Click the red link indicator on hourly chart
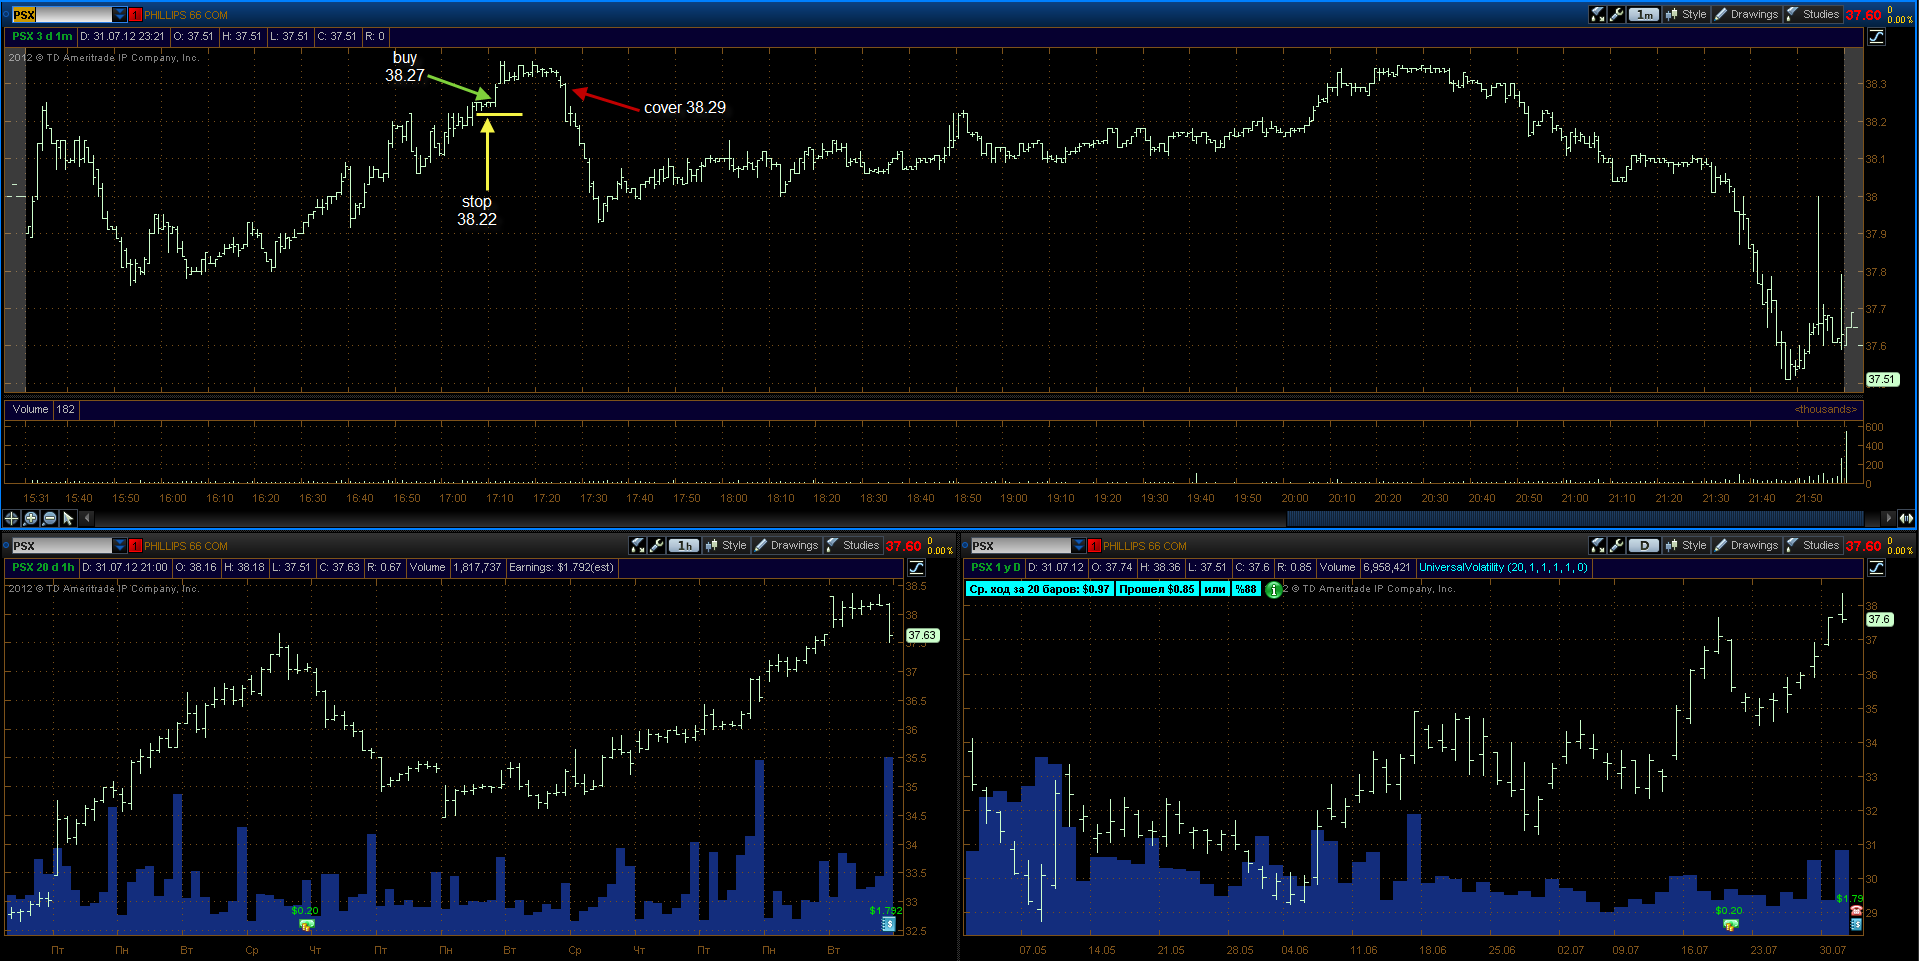Image resolution: width=1919 pixels, height=961 pixels. point(135,546)
